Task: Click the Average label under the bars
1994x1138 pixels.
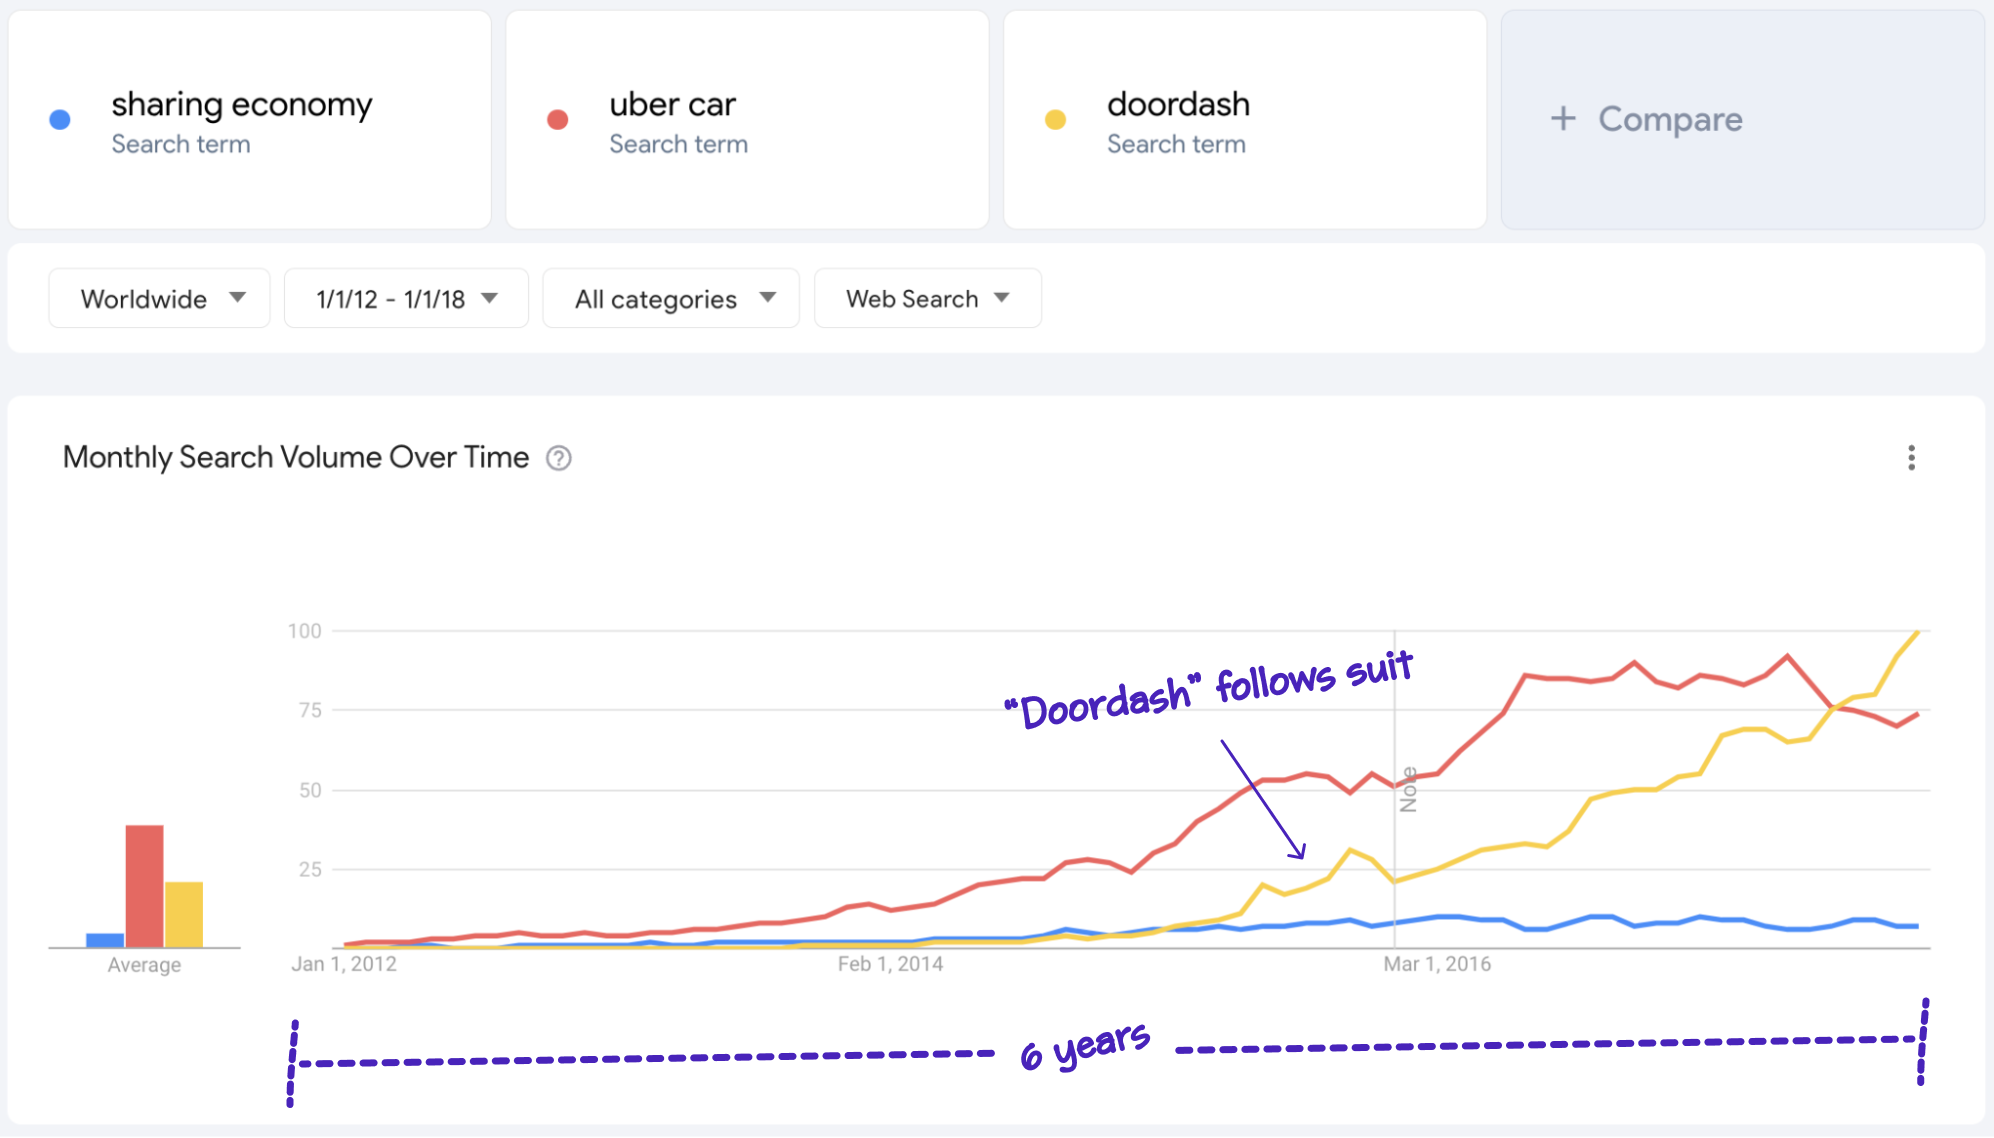Action: coord(144,965)
